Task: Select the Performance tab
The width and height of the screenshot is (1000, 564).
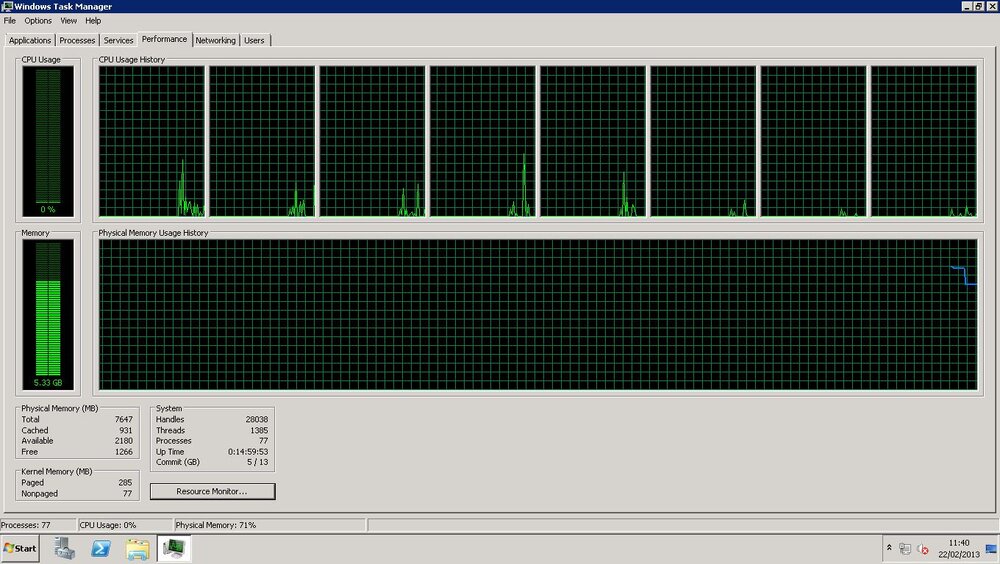Action: tap(165, 39)
